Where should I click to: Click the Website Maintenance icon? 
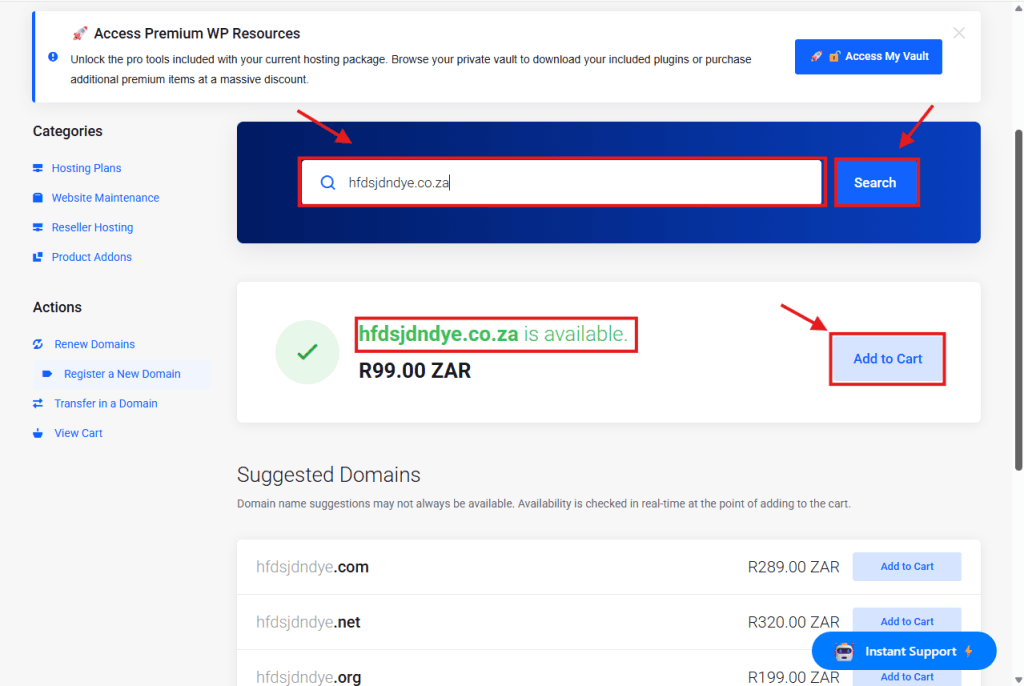coord(38,198)
